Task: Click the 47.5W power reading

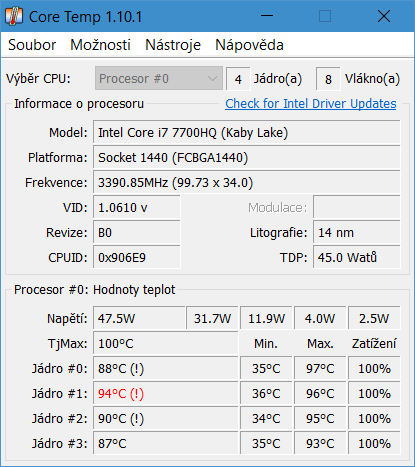Action: pyautogui.click(x=139, y=318)
